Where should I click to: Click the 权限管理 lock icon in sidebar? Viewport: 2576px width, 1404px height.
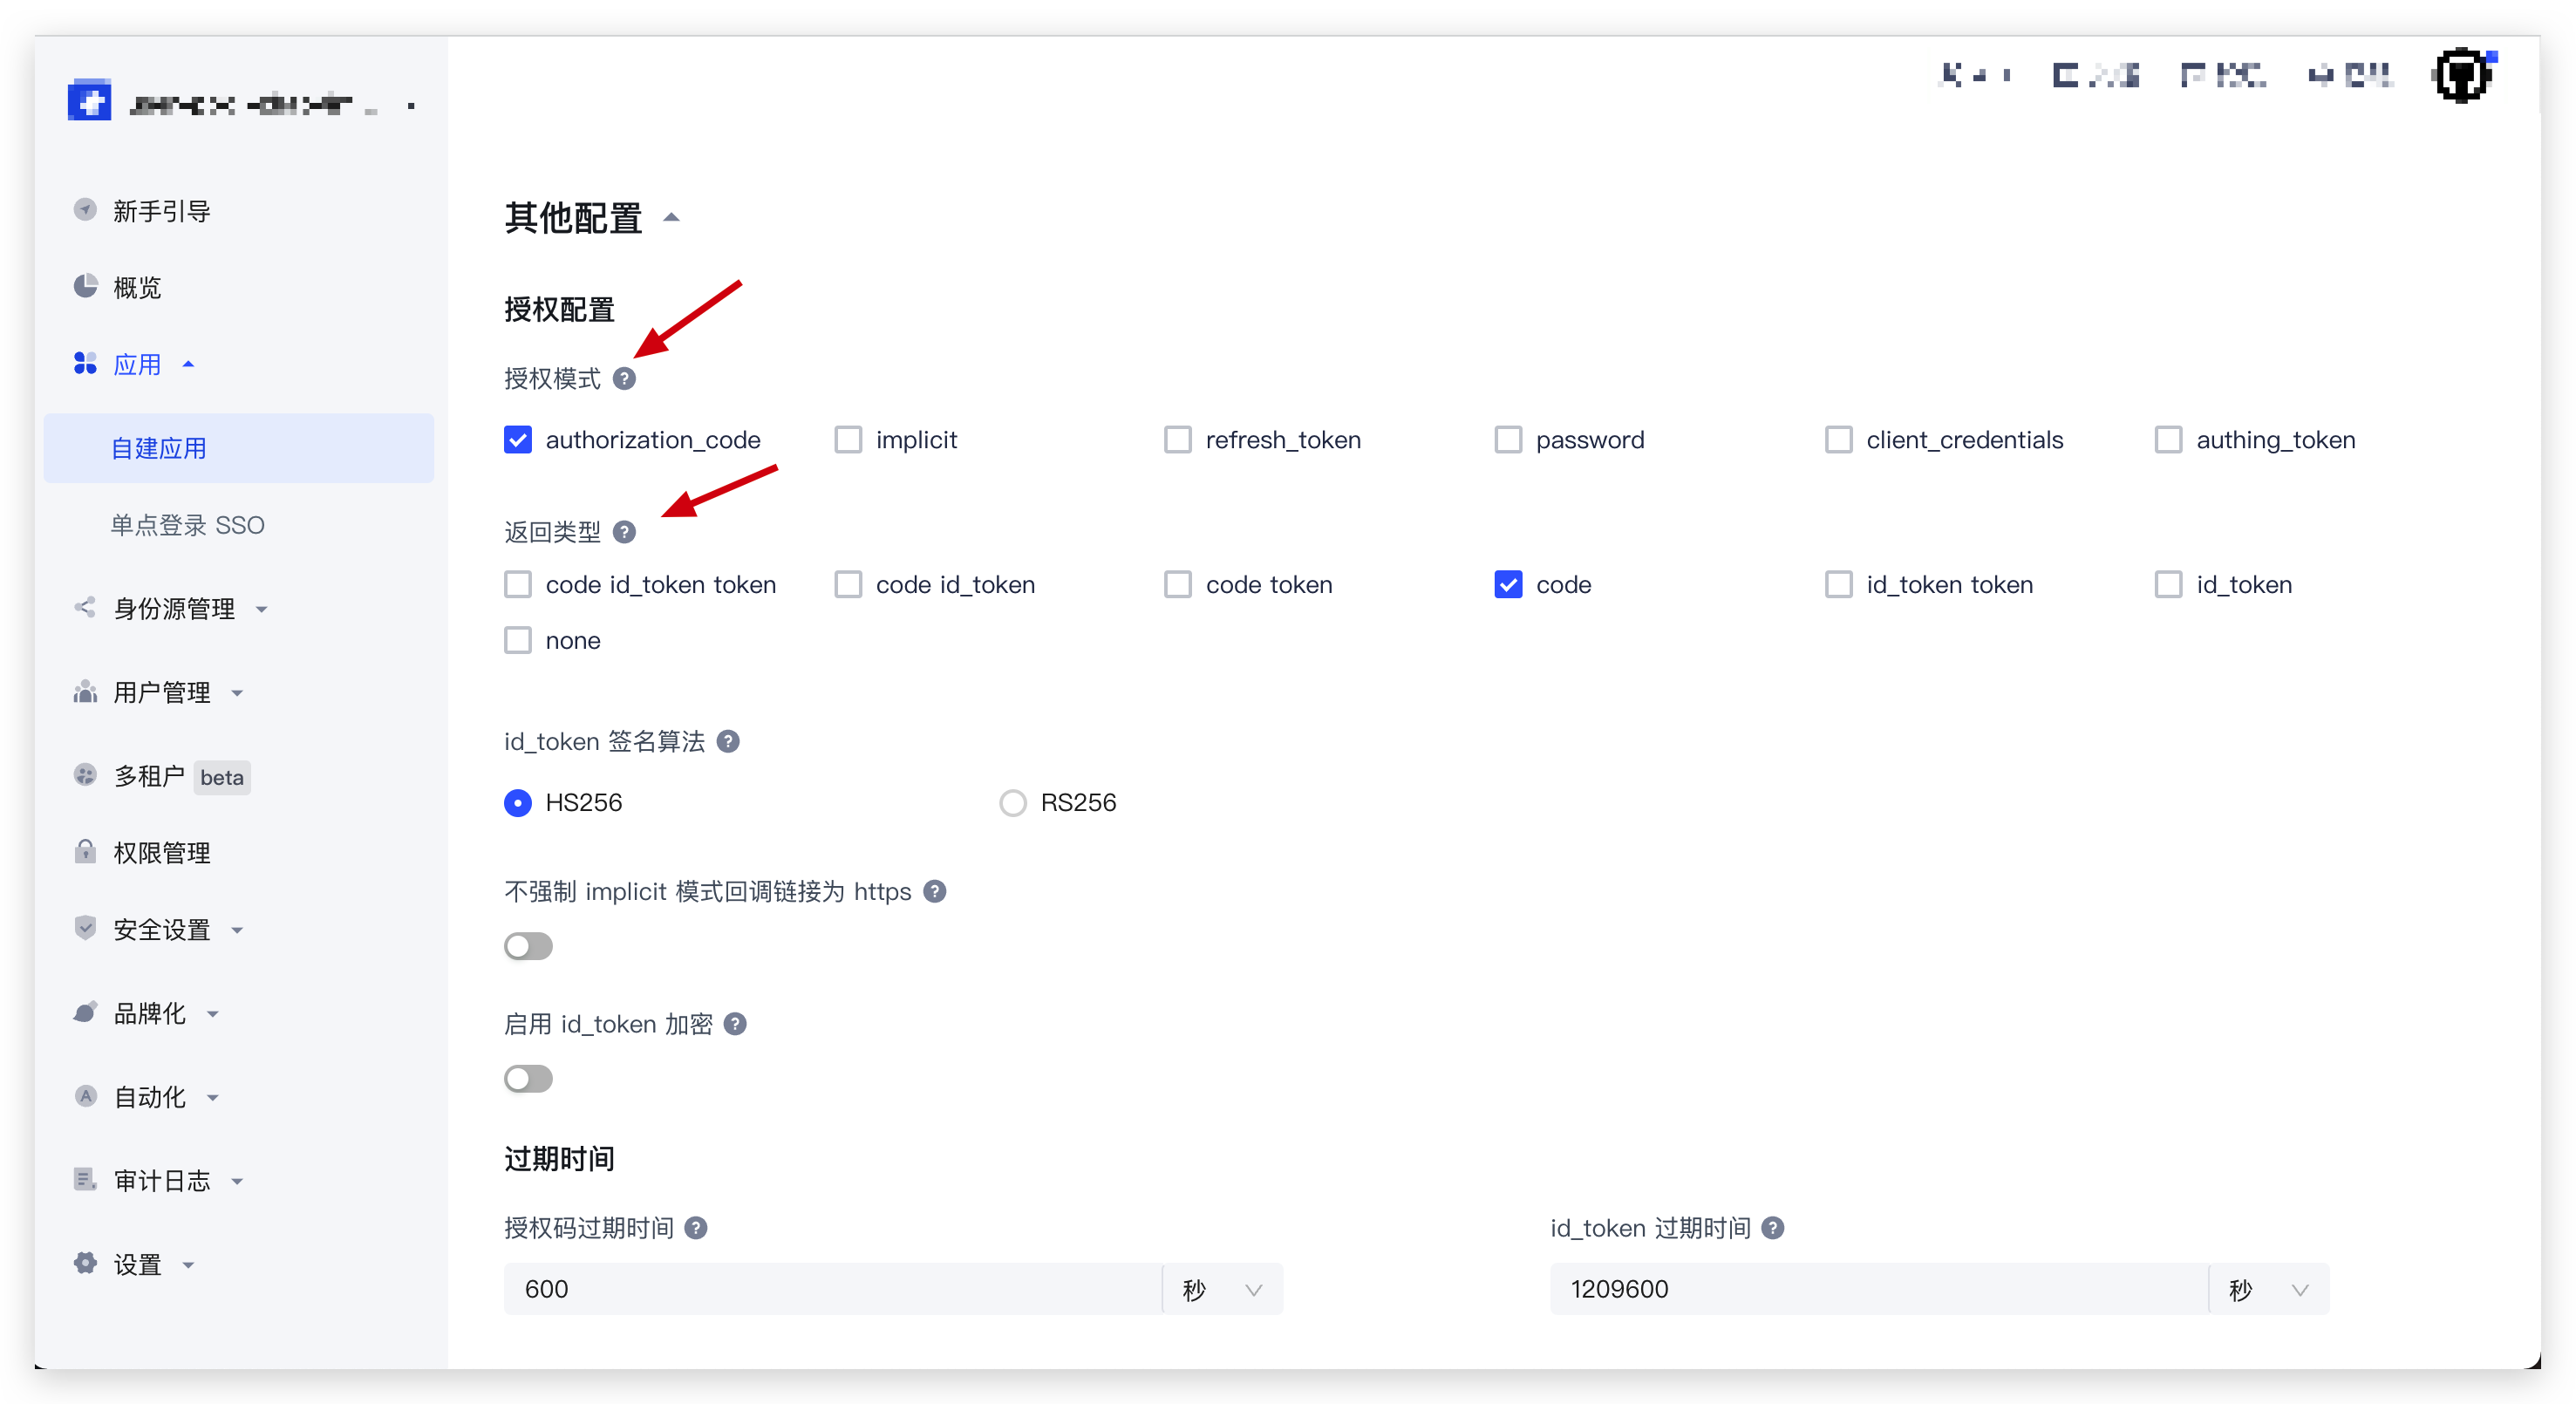pyautogui.click(x=86, y=852)
